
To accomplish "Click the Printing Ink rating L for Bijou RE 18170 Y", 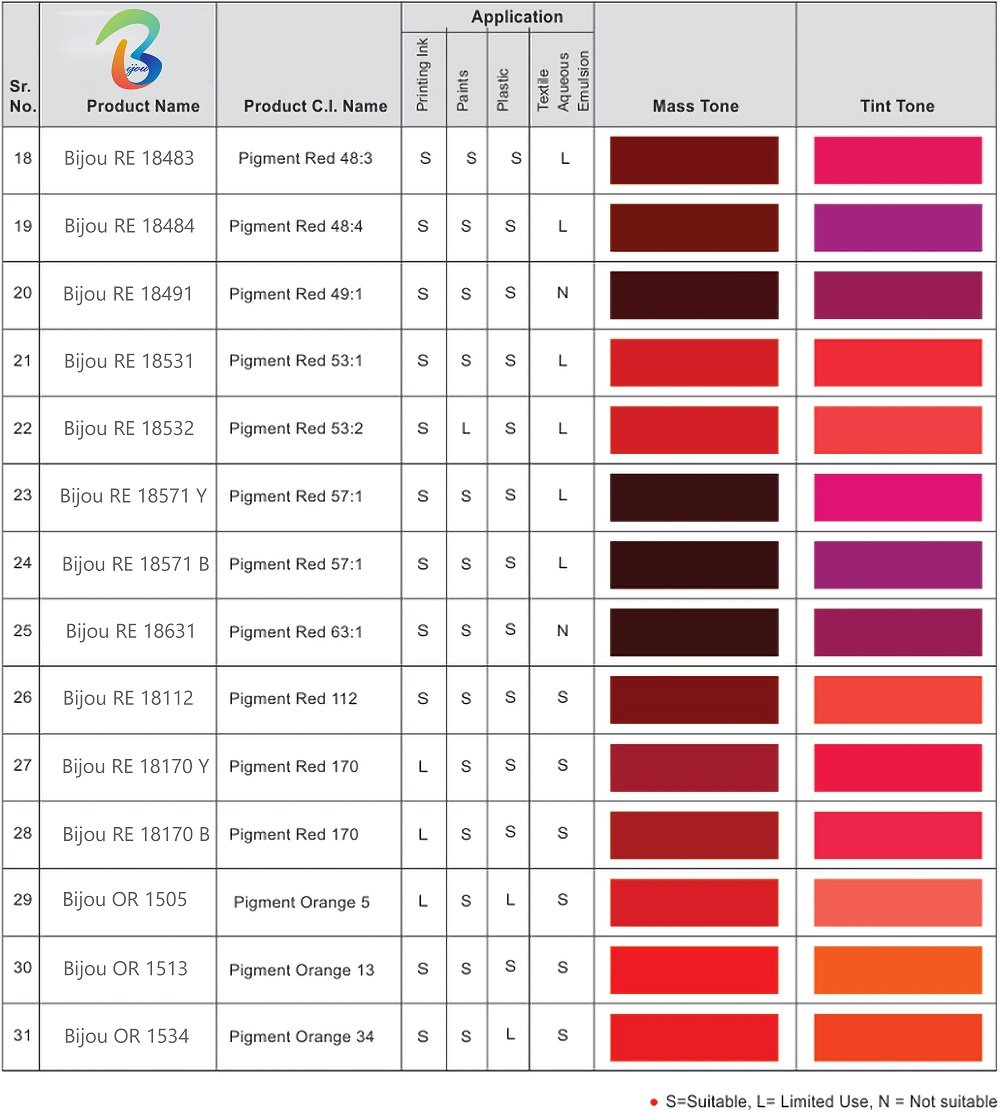I will [423, 767].
